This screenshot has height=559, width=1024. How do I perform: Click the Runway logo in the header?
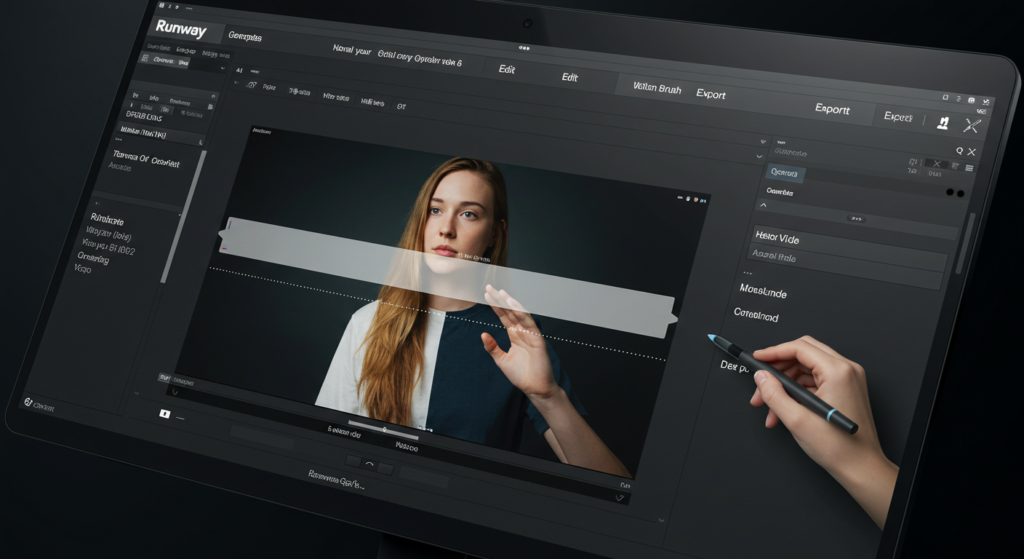(x=180, y=30)
